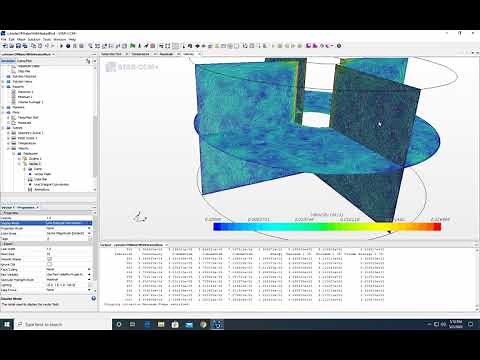Image resolution: width=480 pixels, height=360 pixels.
Task: Open Task View from taskbar
Action: [132, 324]
